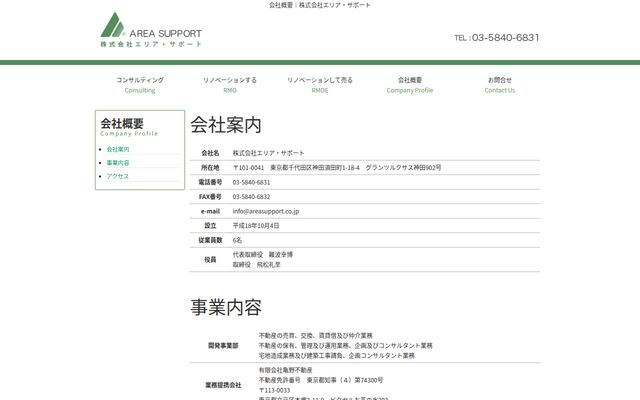Screen dimensions: 640x400
Task: Click employee count 6名
Action: tap(237, 240)
